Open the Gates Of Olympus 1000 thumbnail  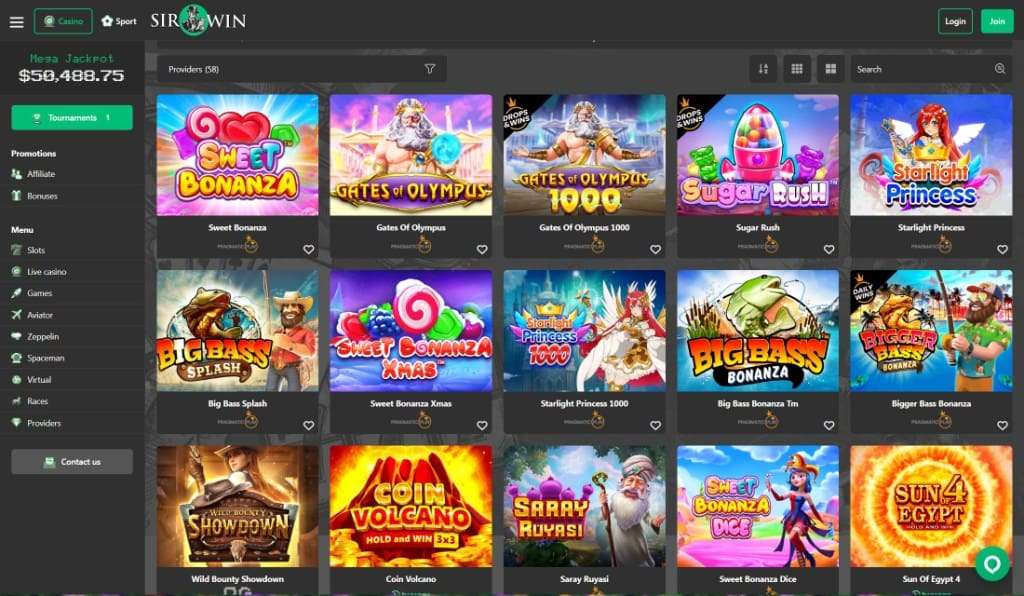coord(584,155)
